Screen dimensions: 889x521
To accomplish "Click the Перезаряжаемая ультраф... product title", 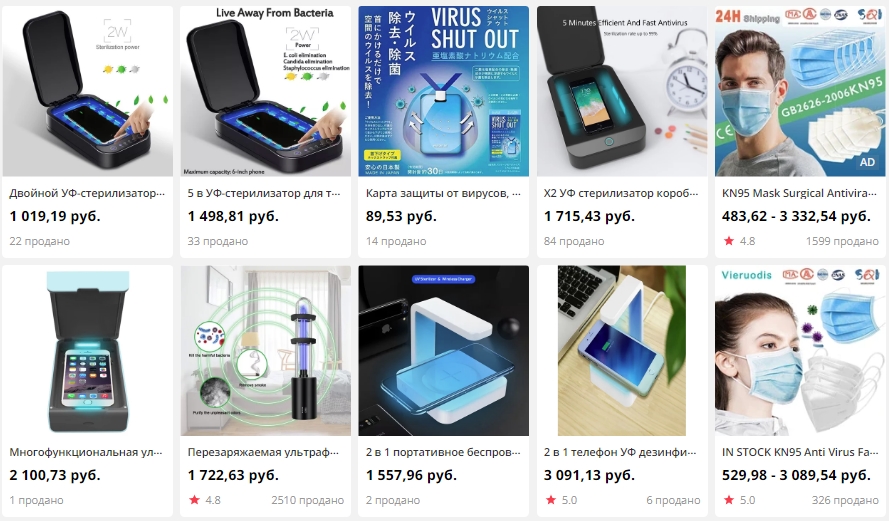I will (264, 452).
